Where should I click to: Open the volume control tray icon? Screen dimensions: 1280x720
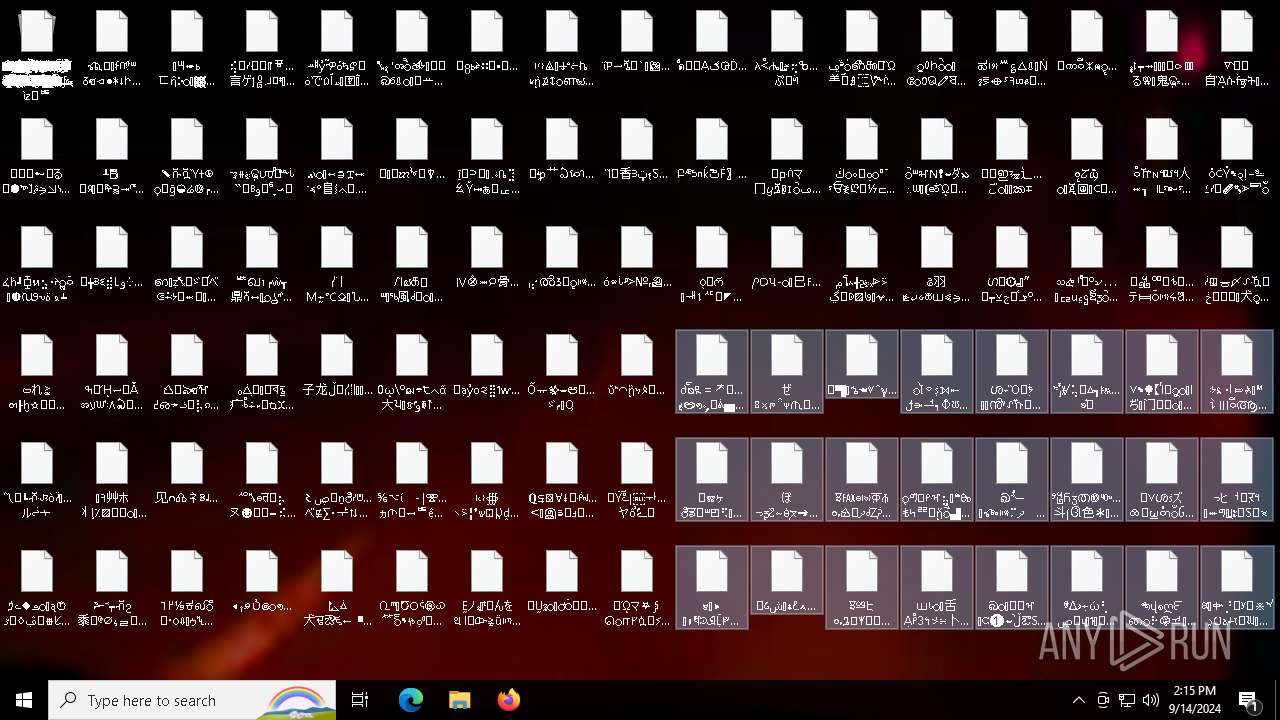(1151, 700)
